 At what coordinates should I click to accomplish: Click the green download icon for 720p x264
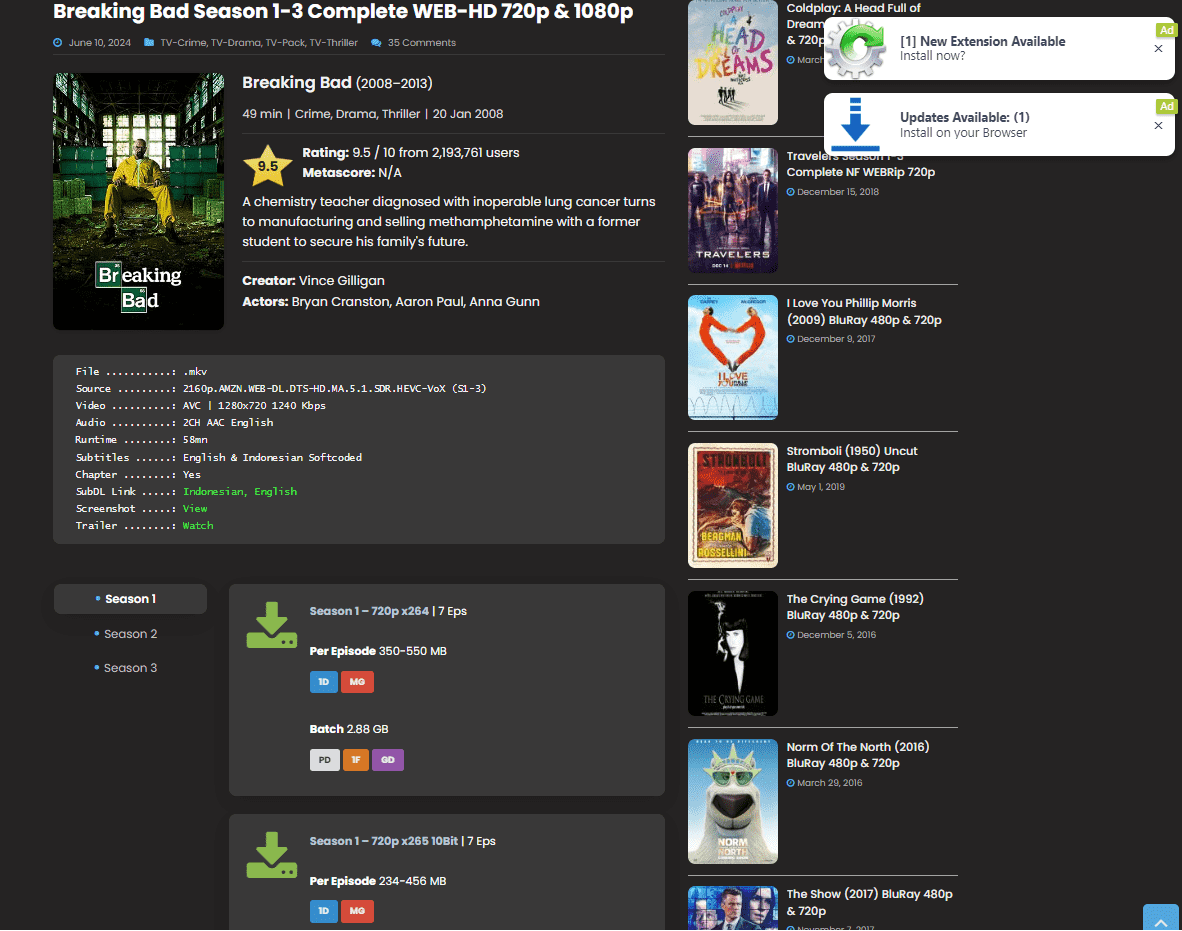271,625
